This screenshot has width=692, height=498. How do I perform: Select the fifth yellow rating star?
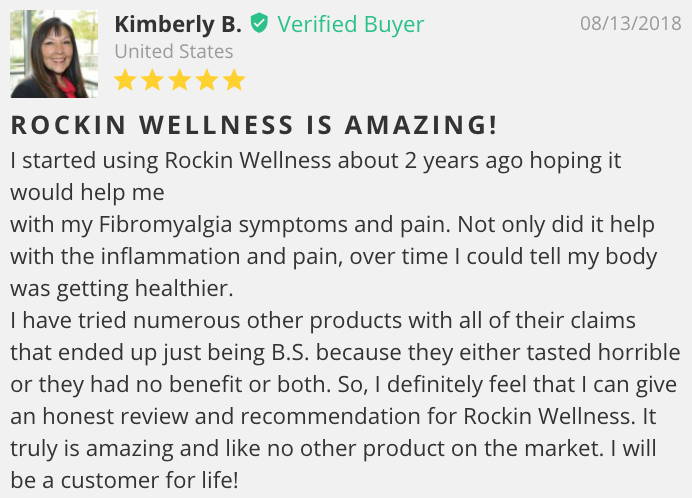pyautogui.click(x=234, y=80)
